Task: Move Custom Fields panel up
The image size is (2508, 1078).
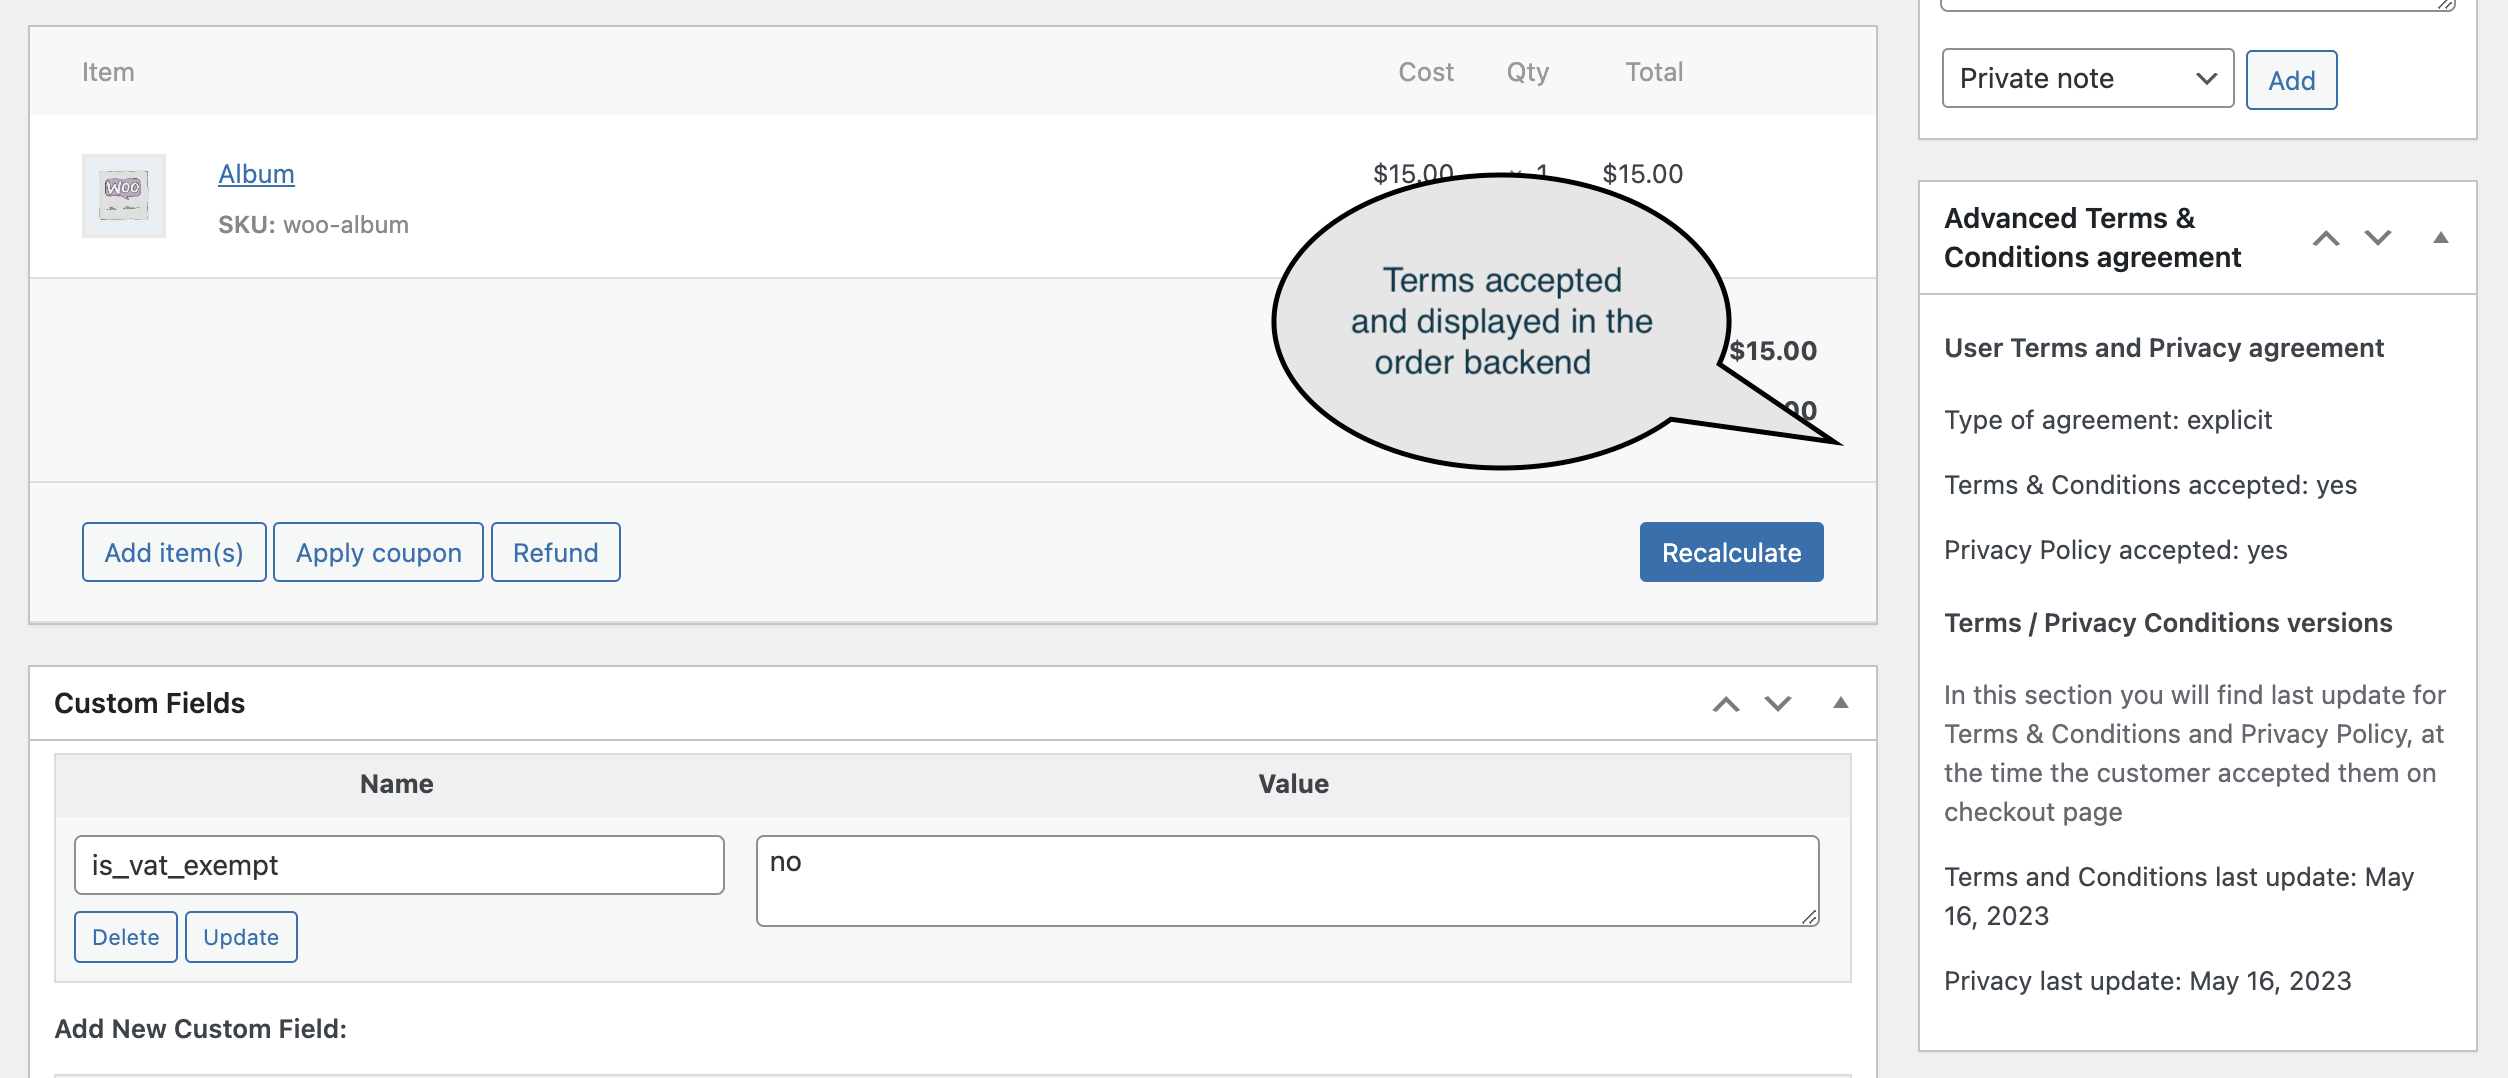Action: pos(1726,704)
